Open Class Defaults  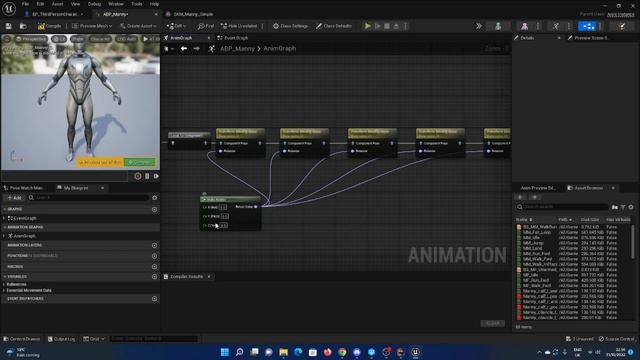coord(333,26)
